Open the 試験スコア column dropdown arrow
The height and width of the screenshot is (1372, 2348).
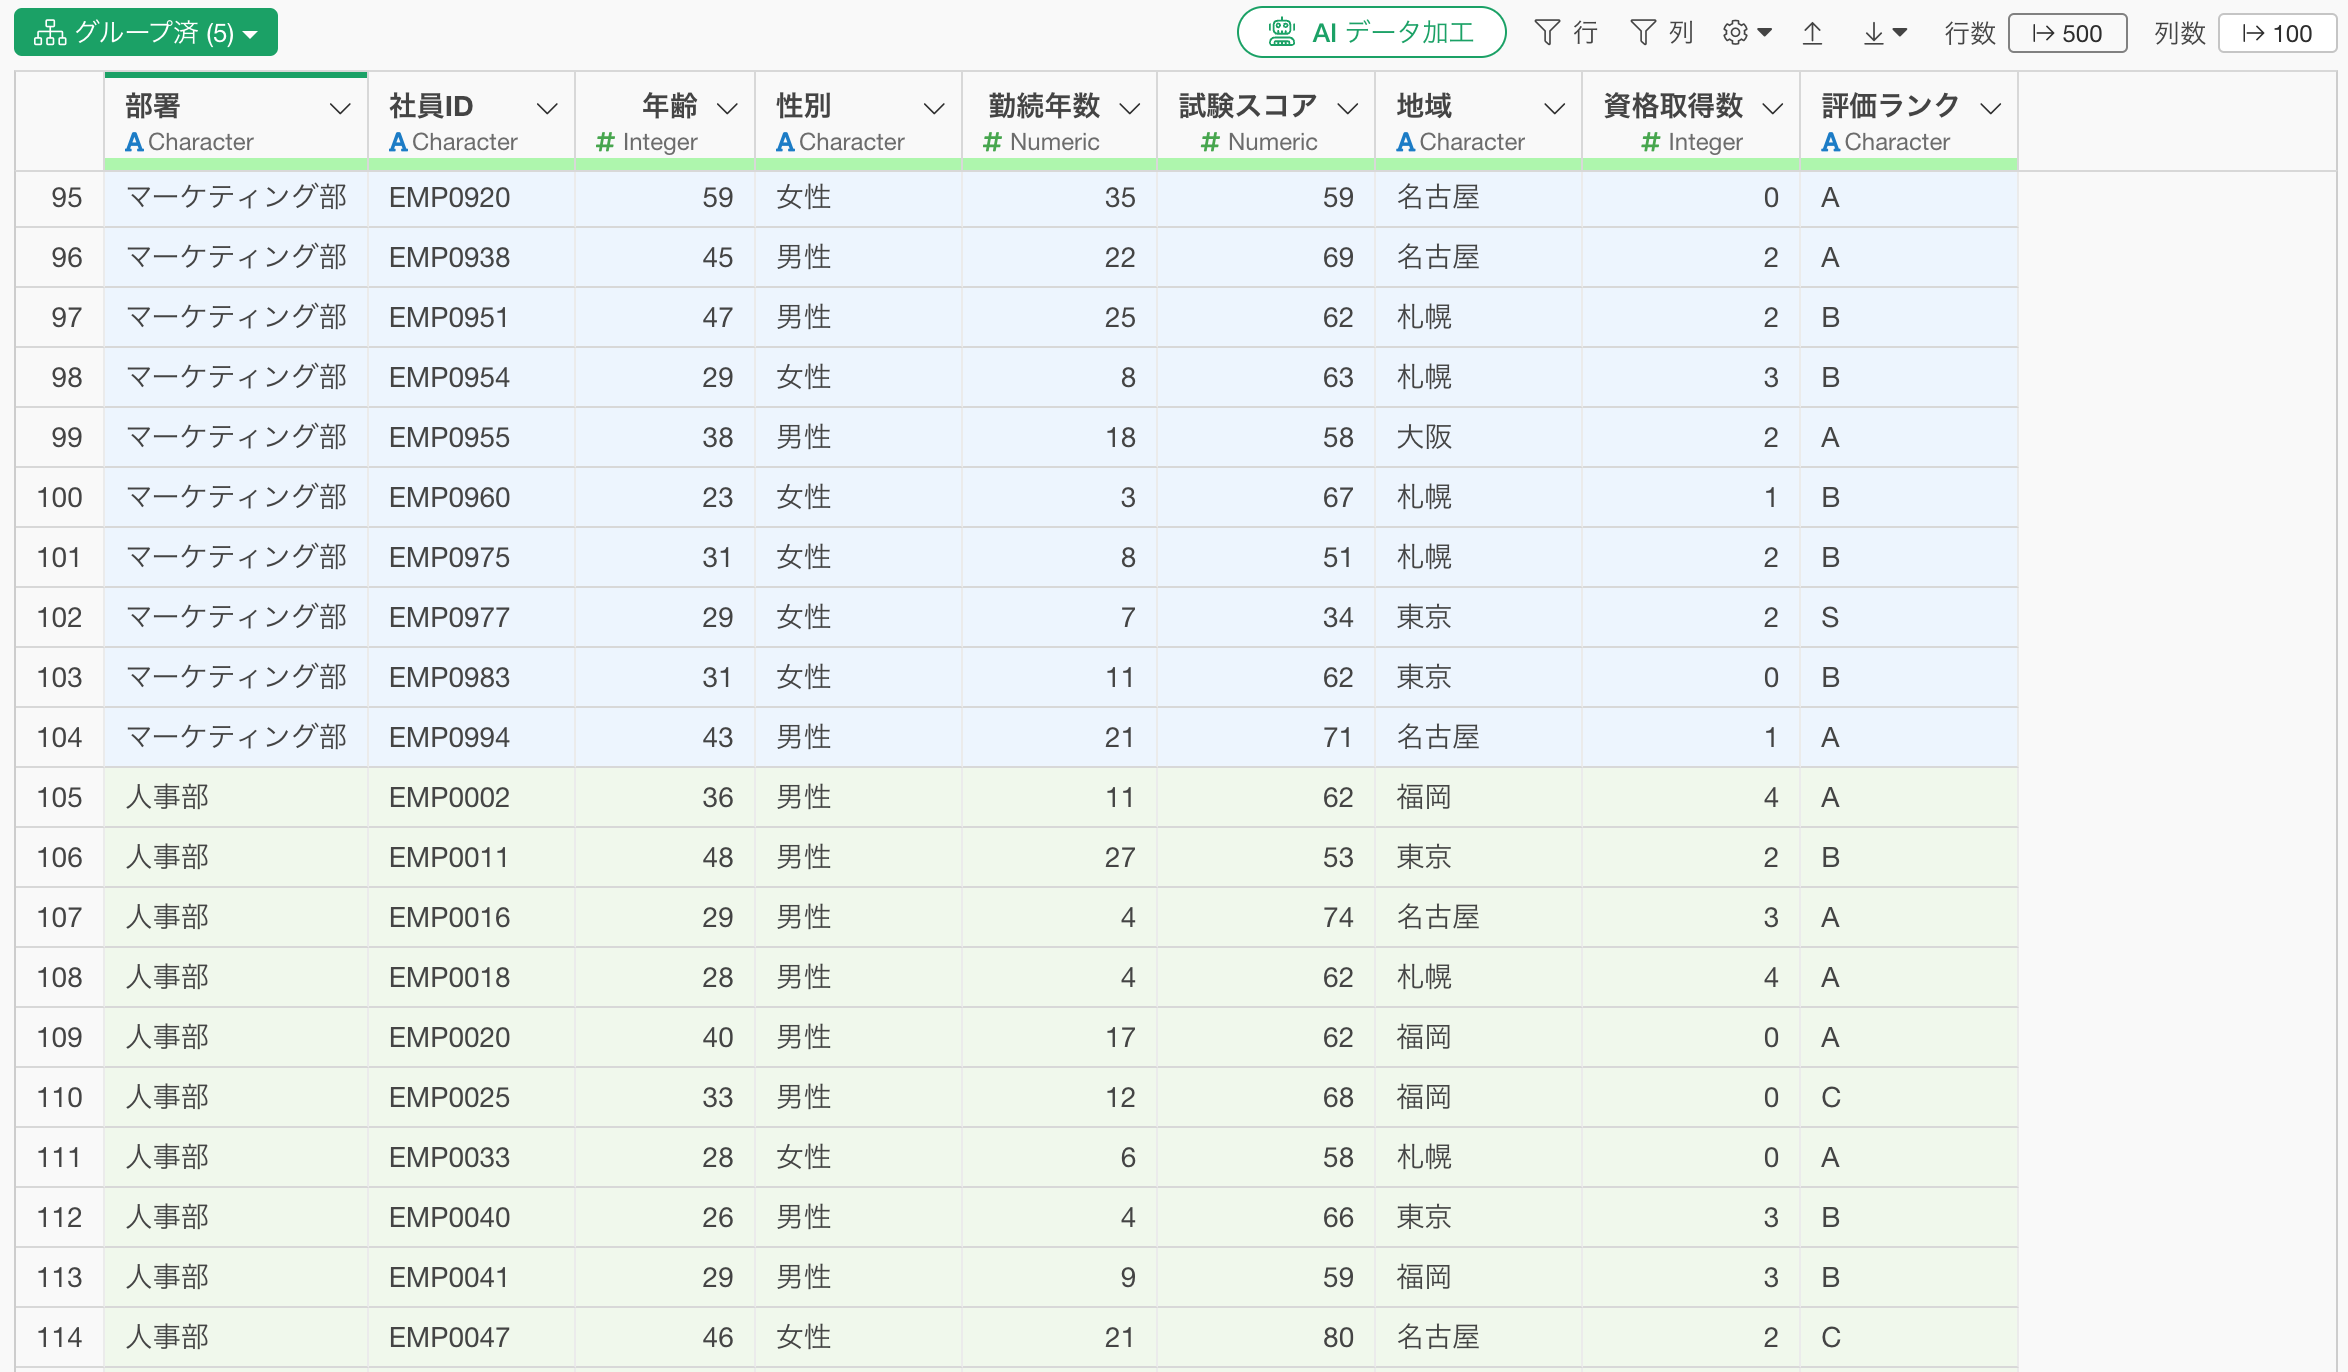coord(1348,108)
